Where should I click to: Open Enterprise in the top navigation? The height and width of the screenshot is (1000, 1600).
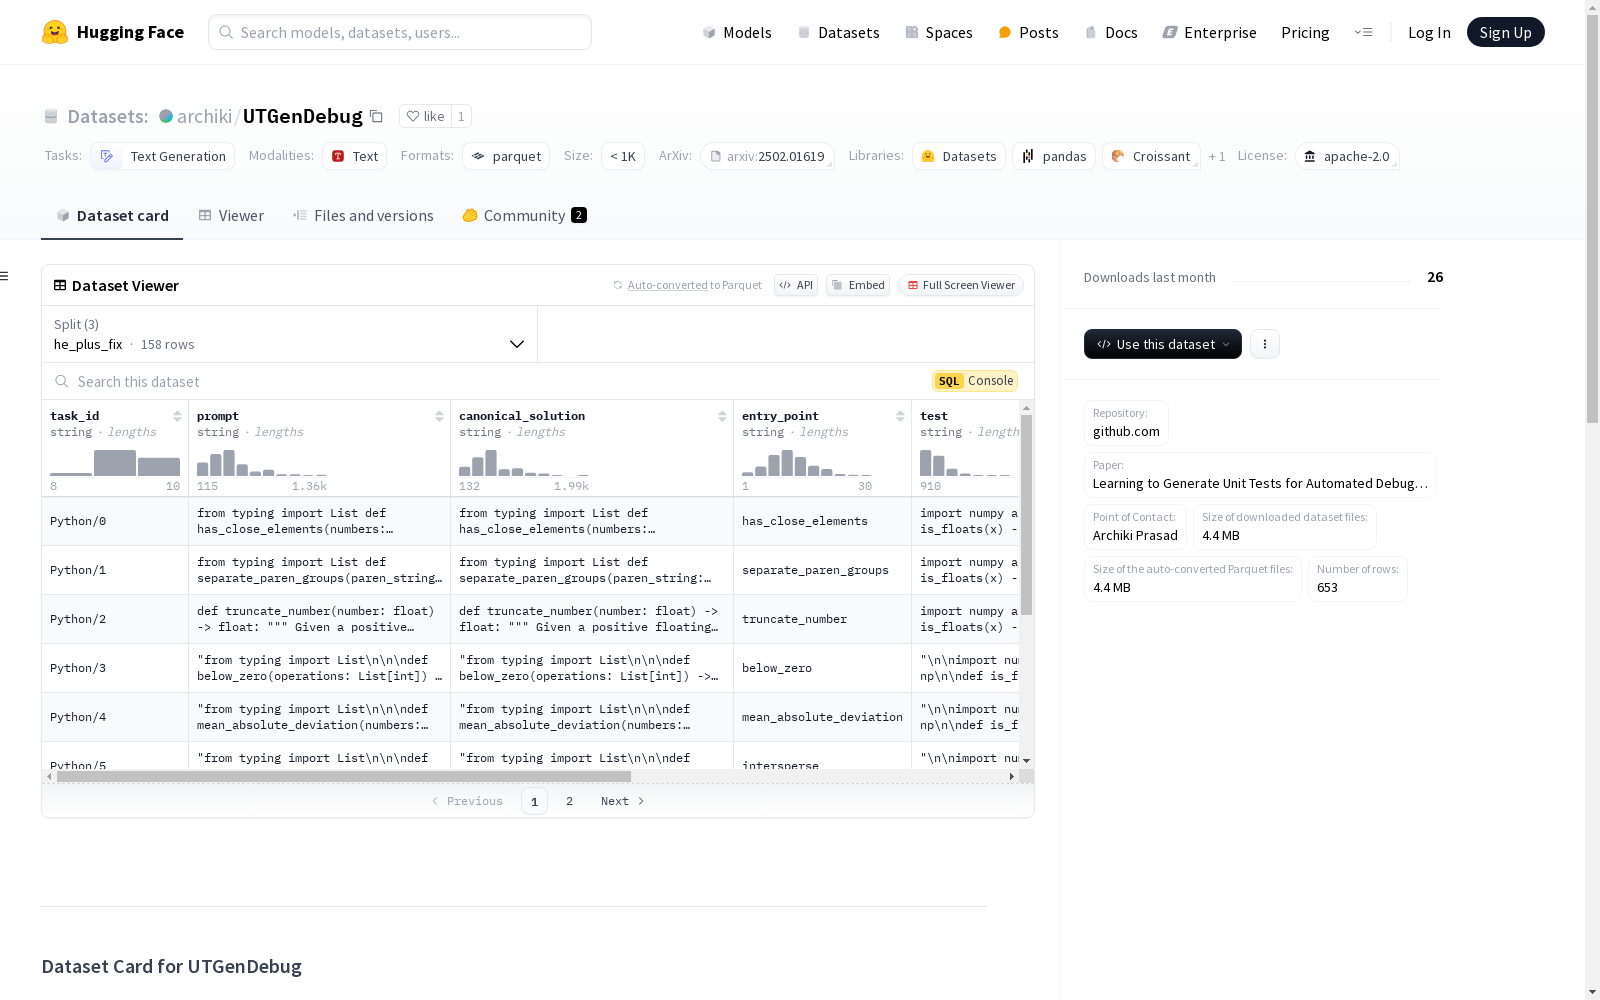[x=1209, y=32]
